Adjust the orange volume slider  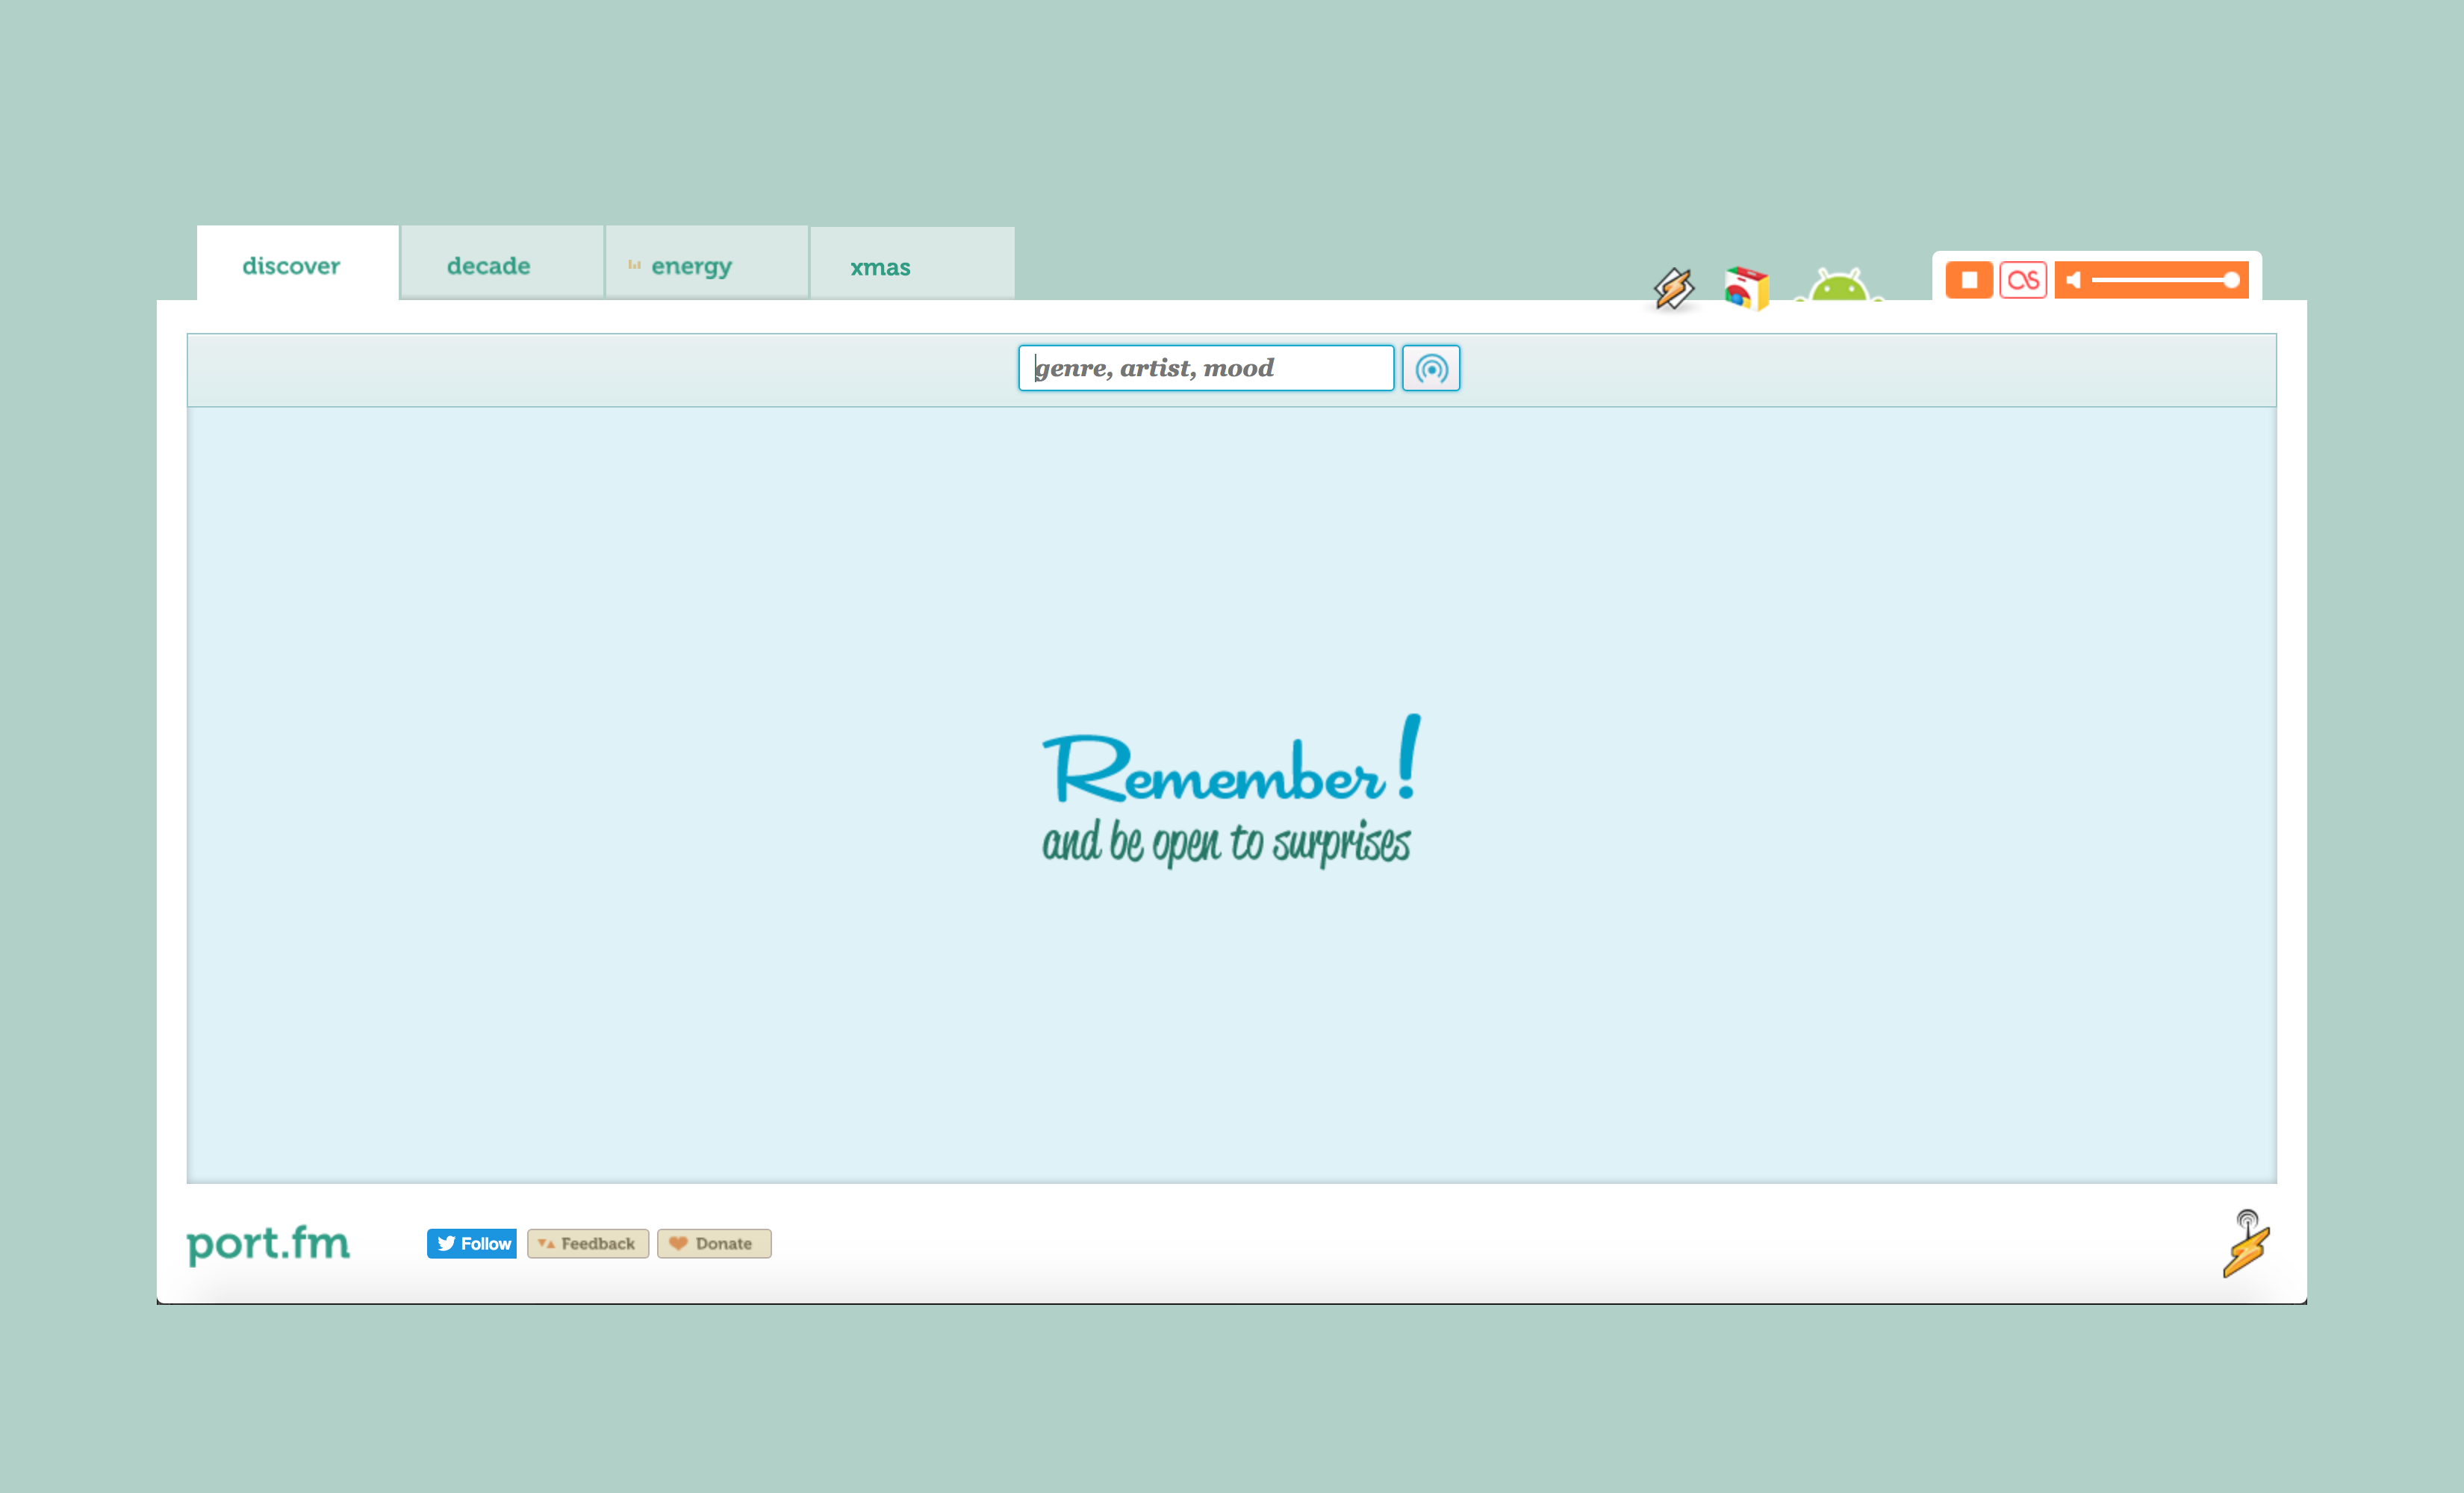pos(2165,280)
